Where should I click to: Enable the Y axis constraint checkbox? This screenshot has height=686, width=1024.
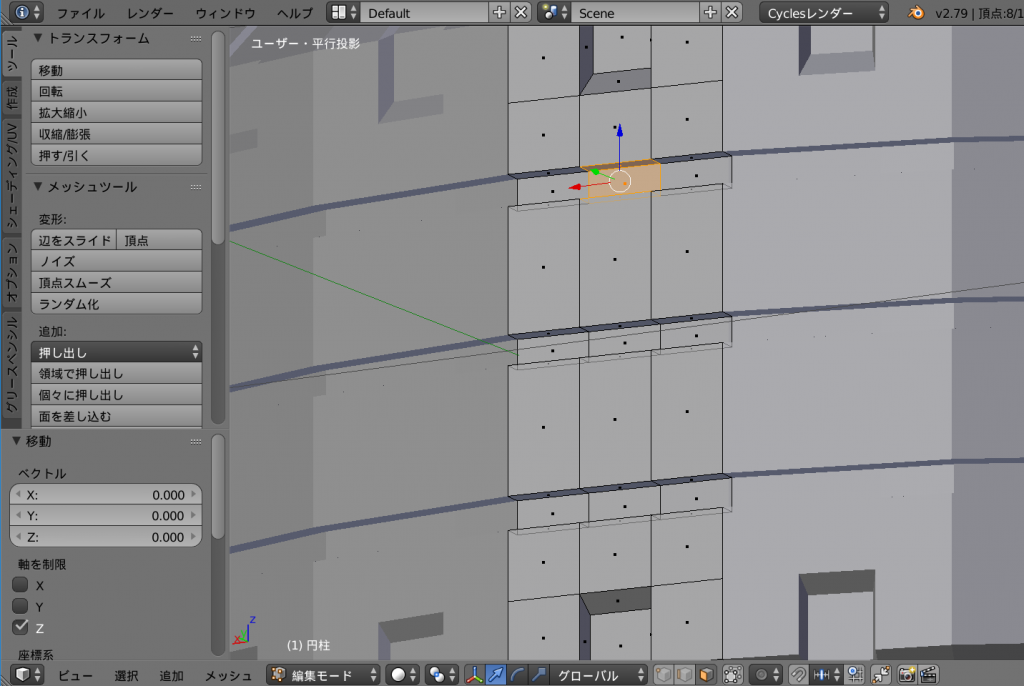pos(20,606)
